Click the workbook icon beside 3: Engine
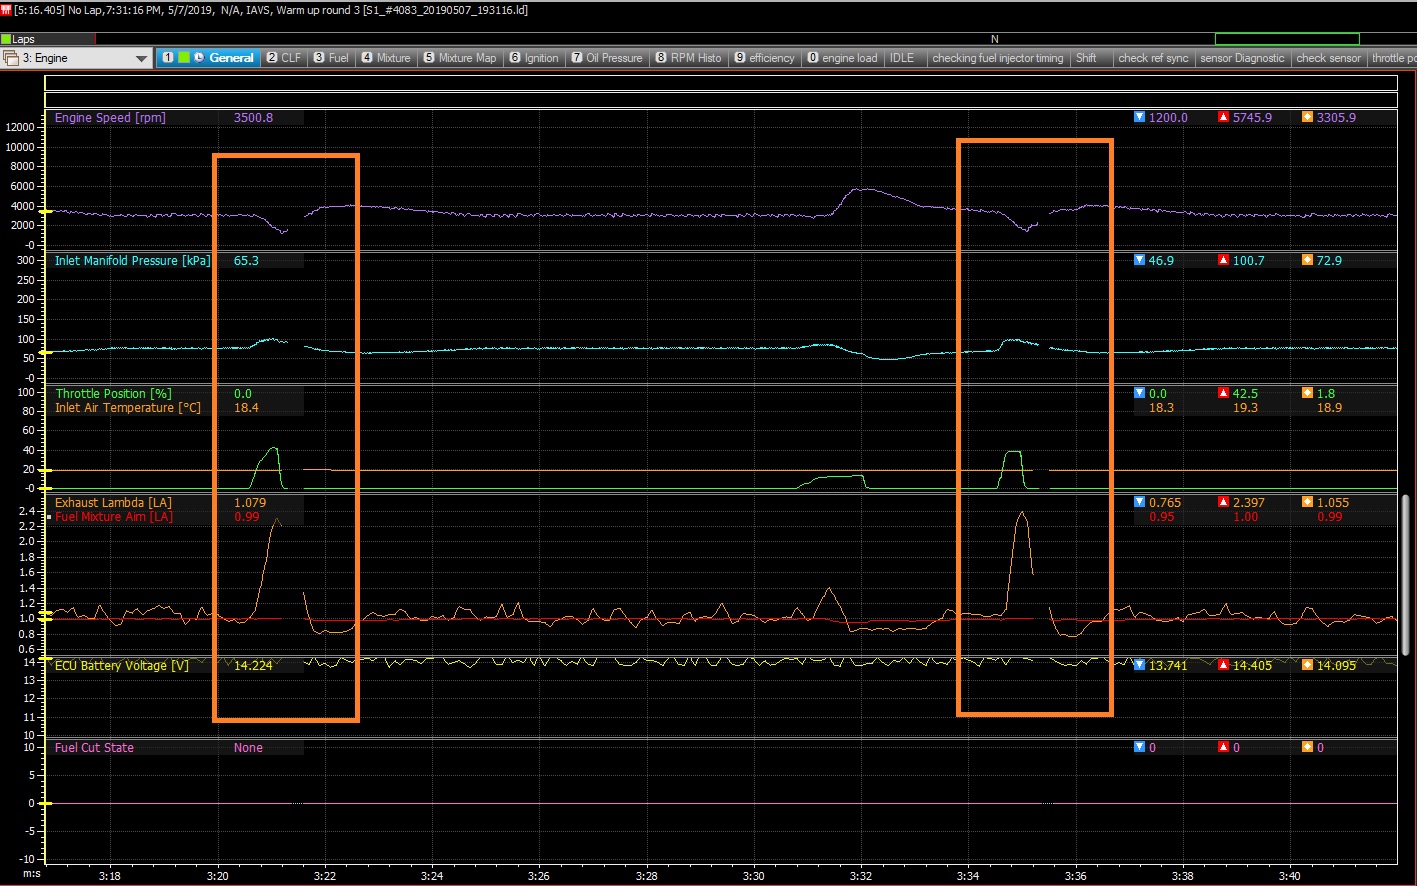Viewport: 1417px width, 886px height. pyautogui.click(x=11, y=58)
